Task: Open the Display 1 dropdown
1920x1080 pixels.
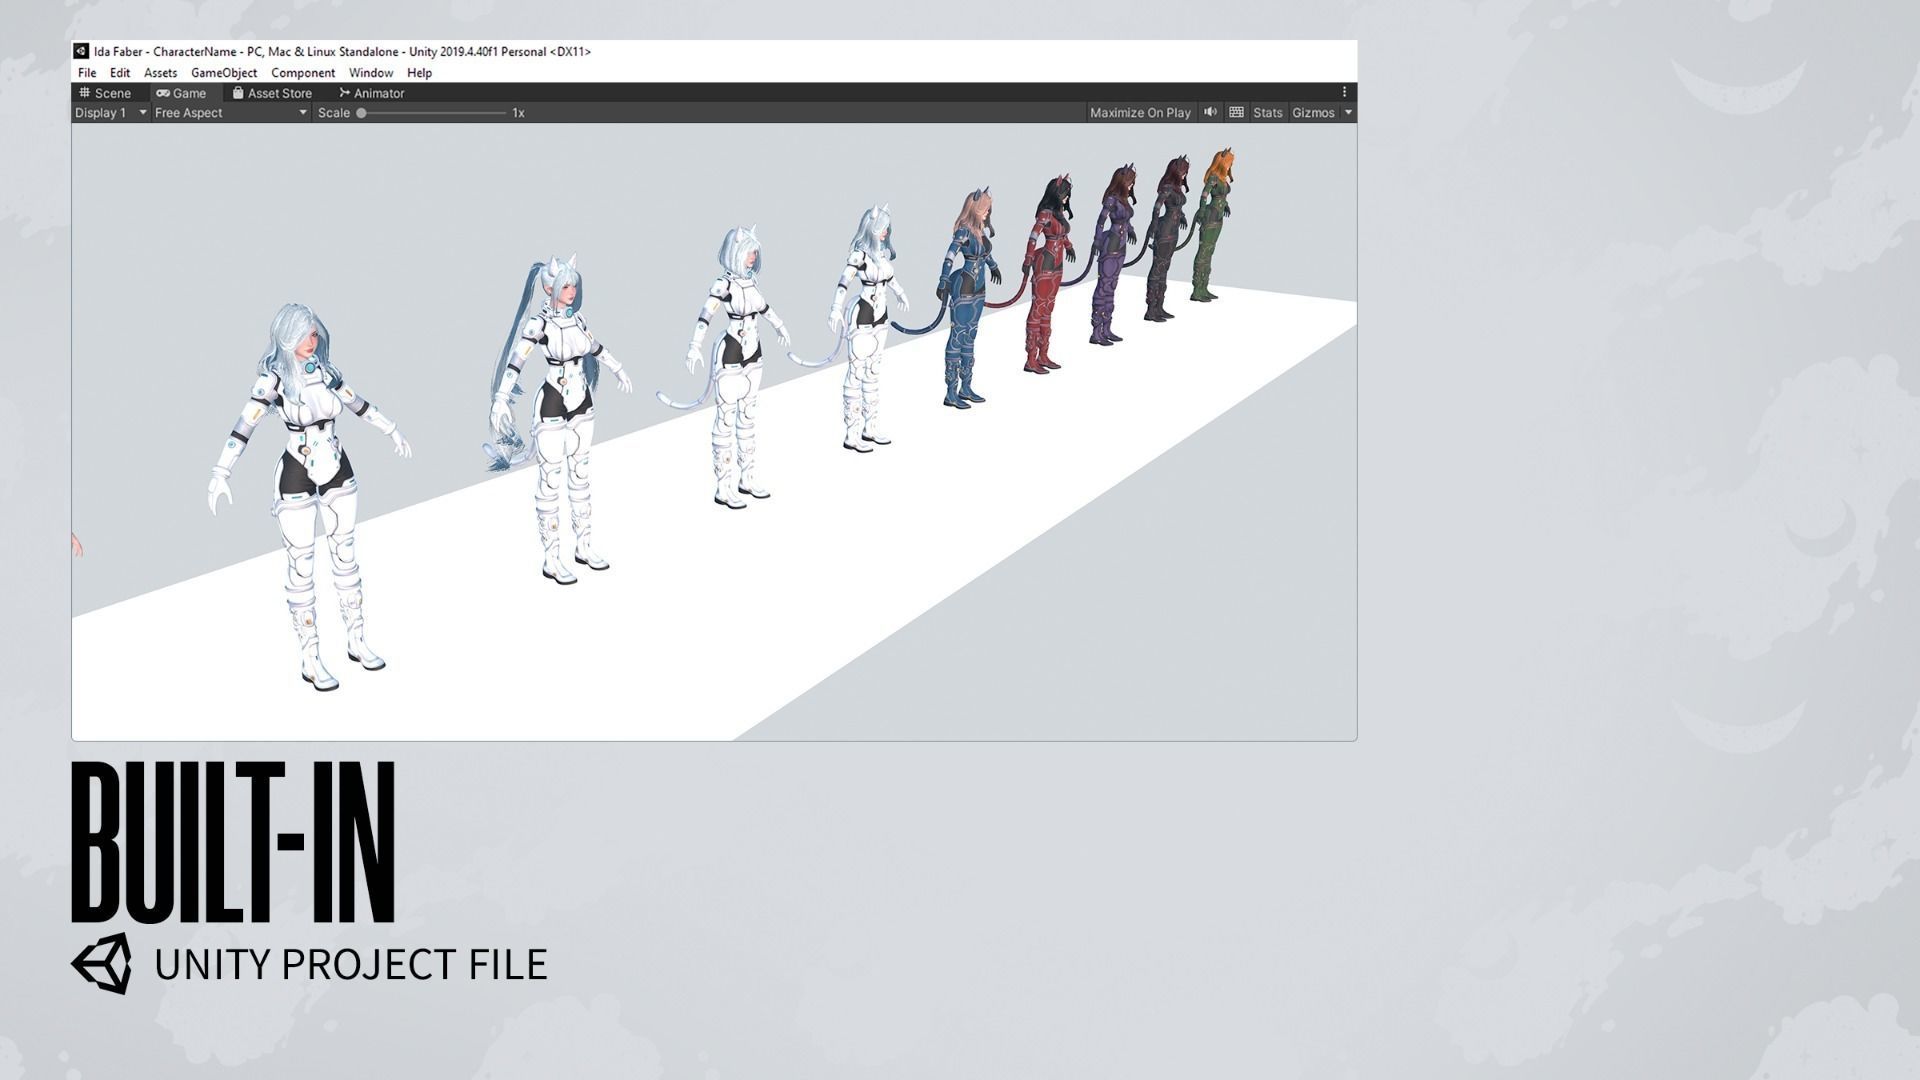Action: pos(110,113)
